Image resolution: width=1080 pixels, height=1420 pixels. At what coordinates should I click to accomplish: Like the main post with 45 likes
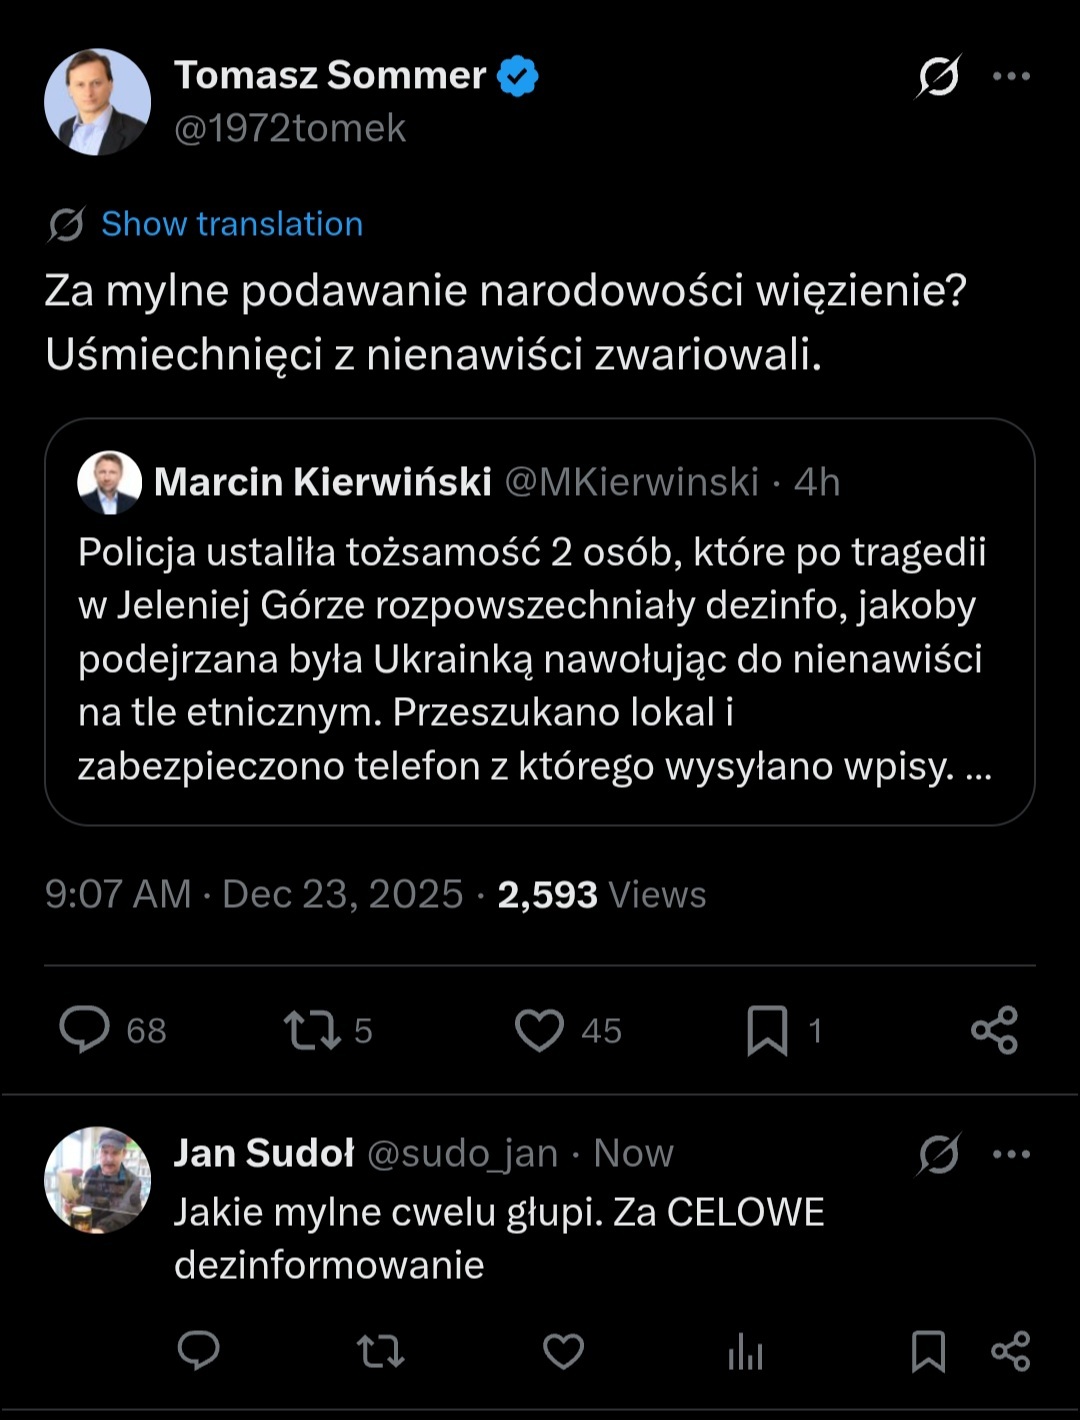pos(539,1030)
